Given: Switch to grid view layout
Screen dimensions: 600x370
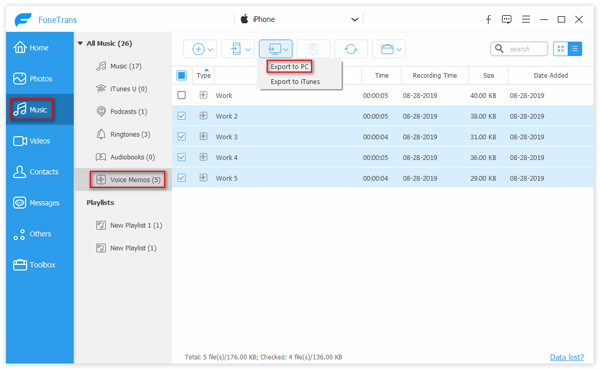Looking at the screenshot, I should pos(561,49).
